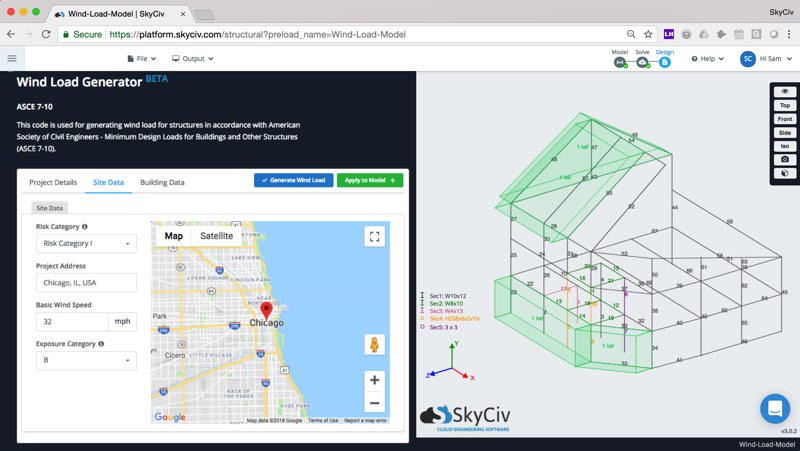Image resolution: width=800 pixels, height=451 pixels.
Task: Open map Terms of Use link
Action: [x=323, y=420]
